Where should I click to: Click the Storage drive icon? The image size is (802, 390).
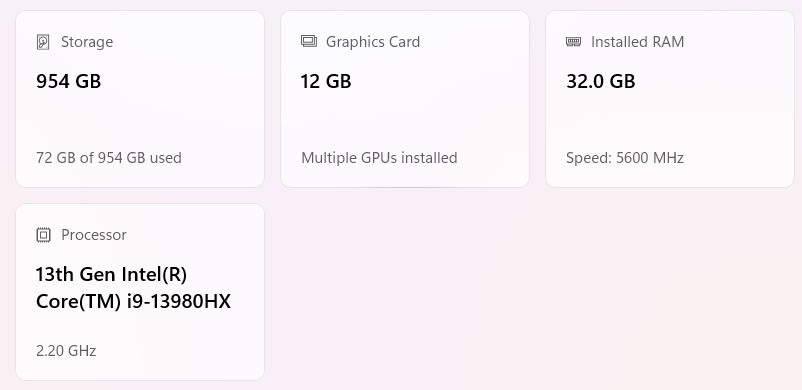point(43,42)
